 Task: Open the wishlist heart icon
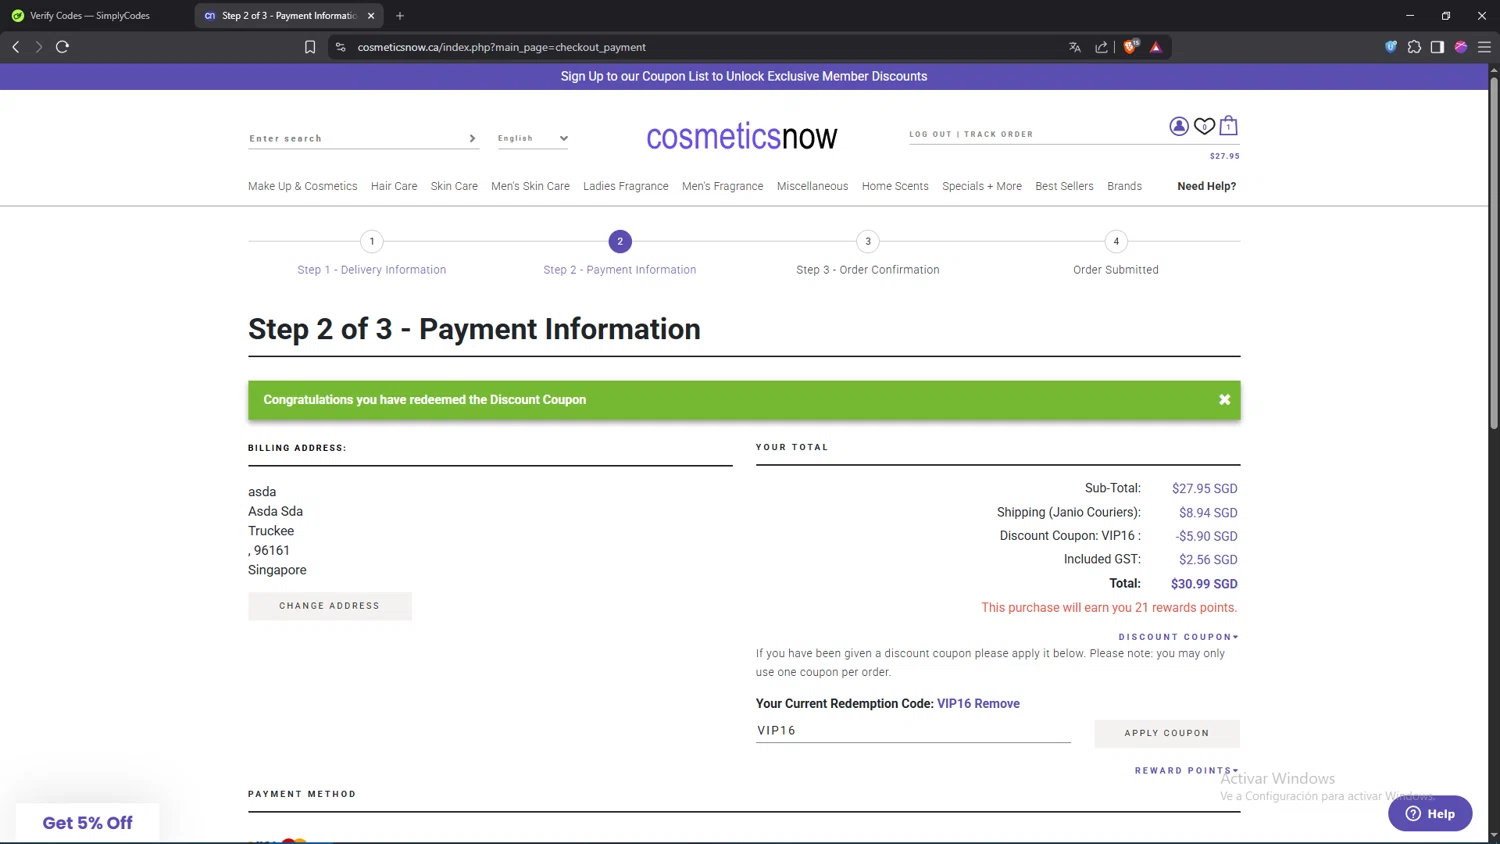(x=1204, y=126)
